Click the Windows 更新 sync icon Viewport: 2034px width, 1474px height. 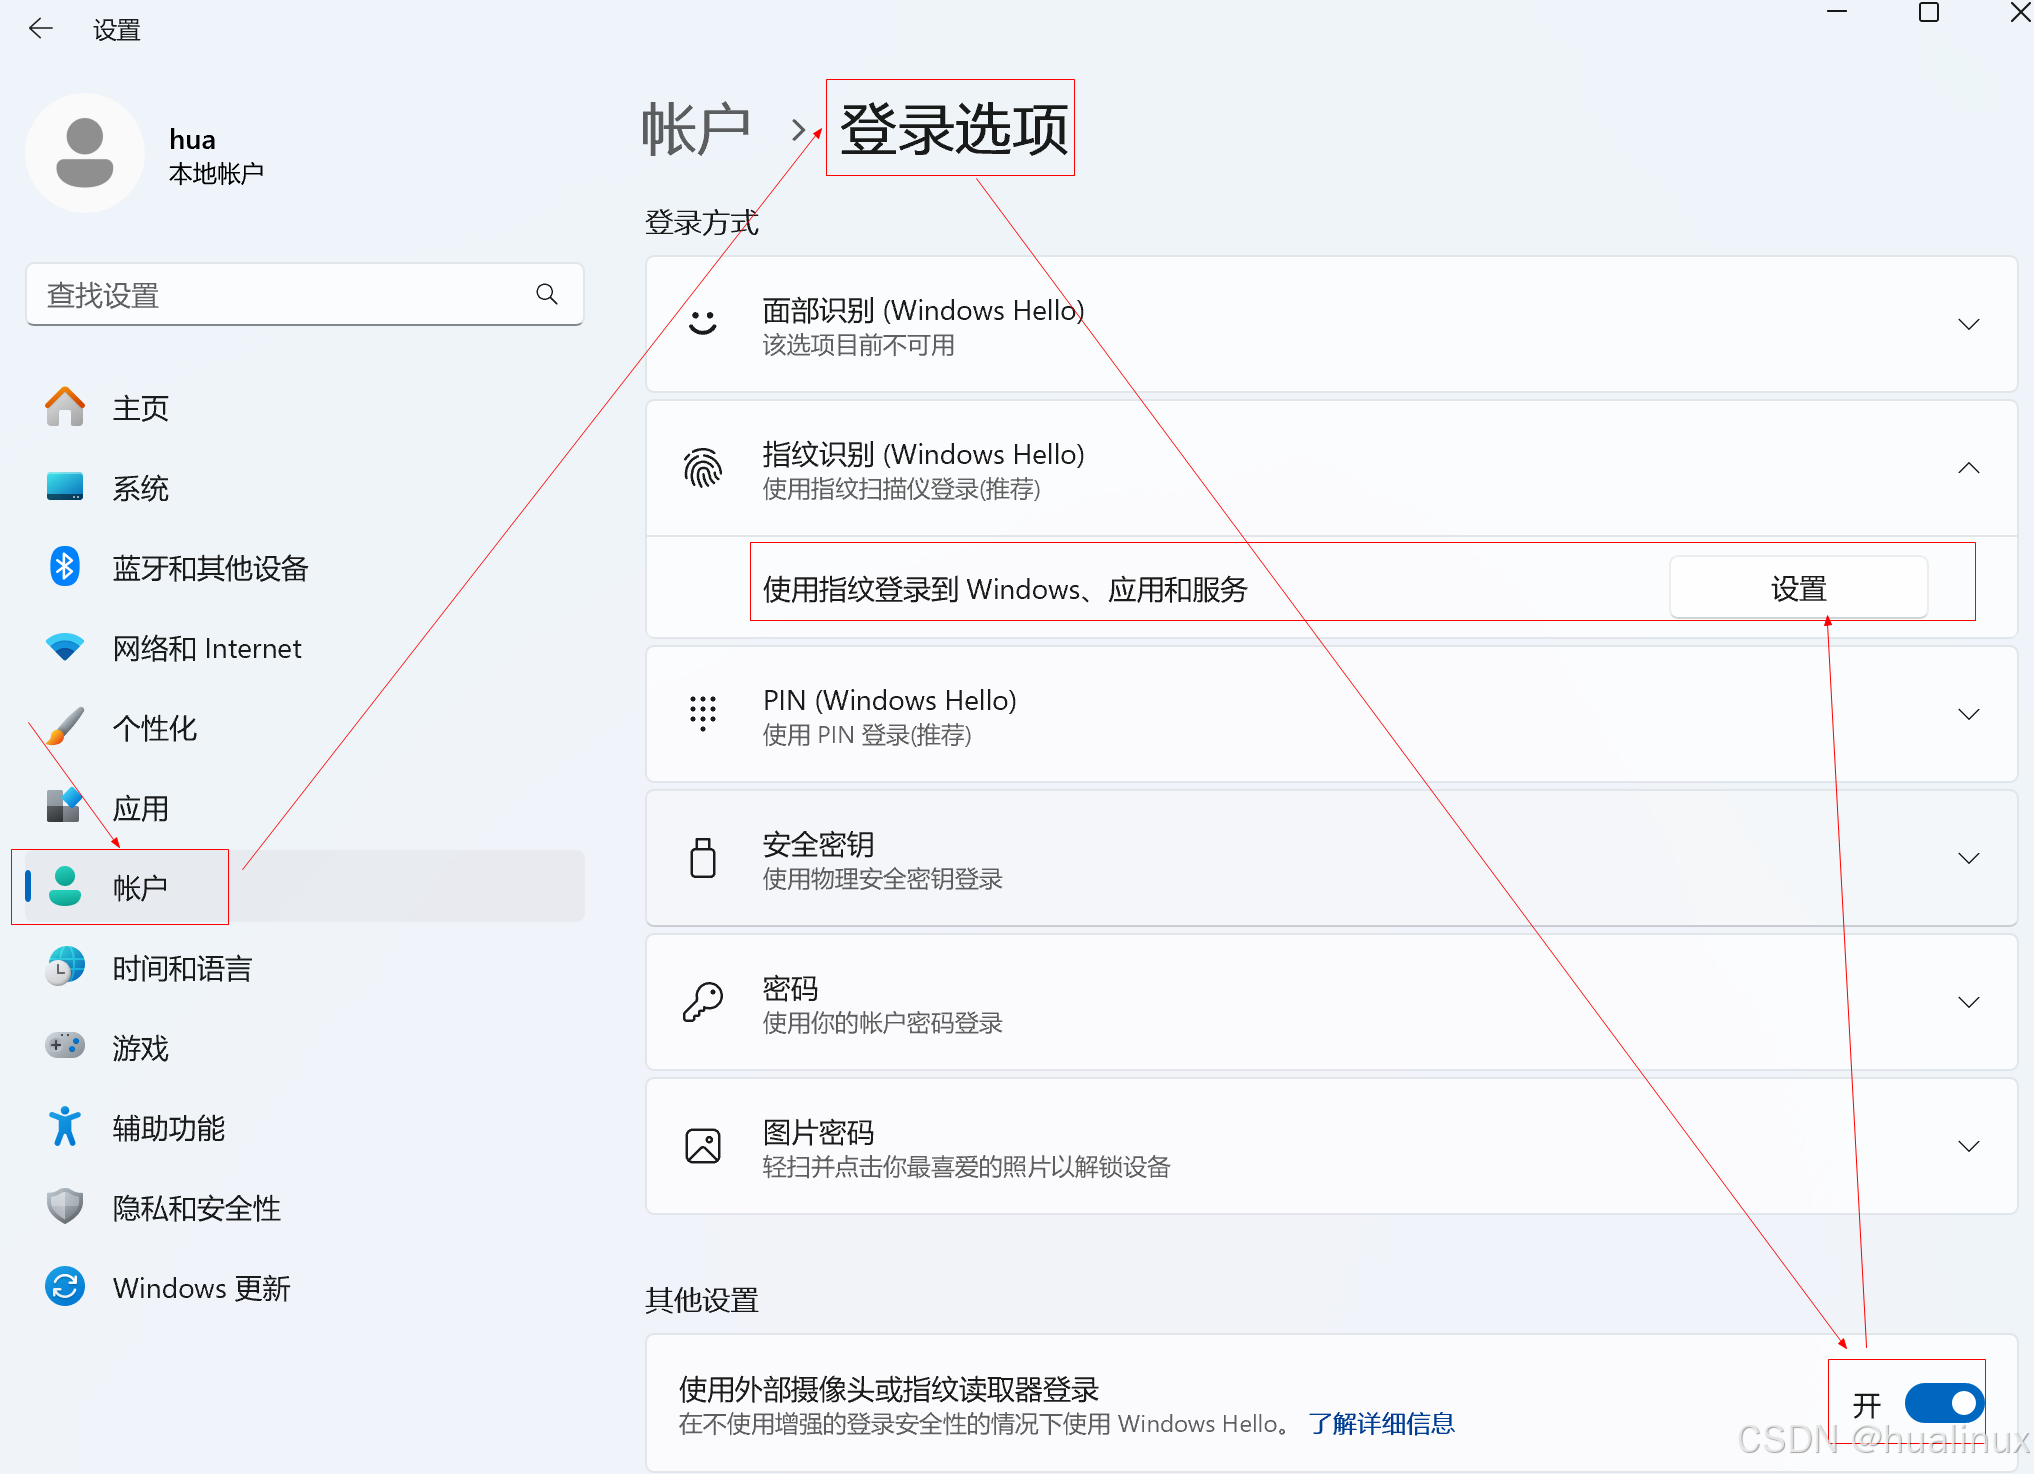click(x=65, y=1286)
